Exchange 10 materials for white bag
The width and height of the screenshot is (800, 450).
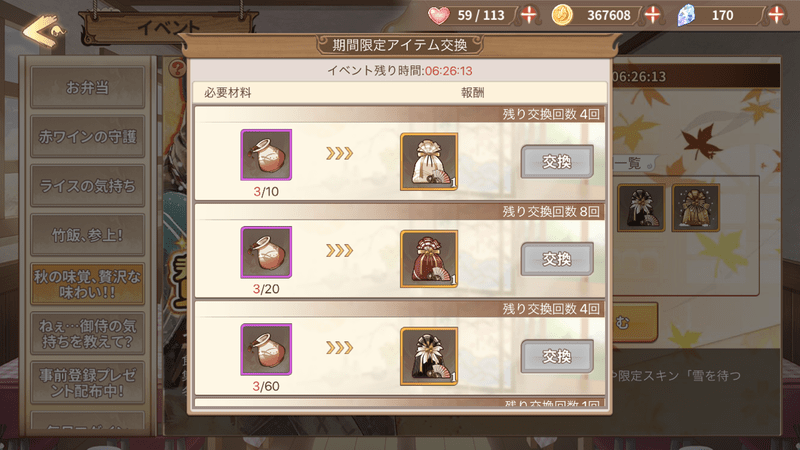[x=557, y=162]
